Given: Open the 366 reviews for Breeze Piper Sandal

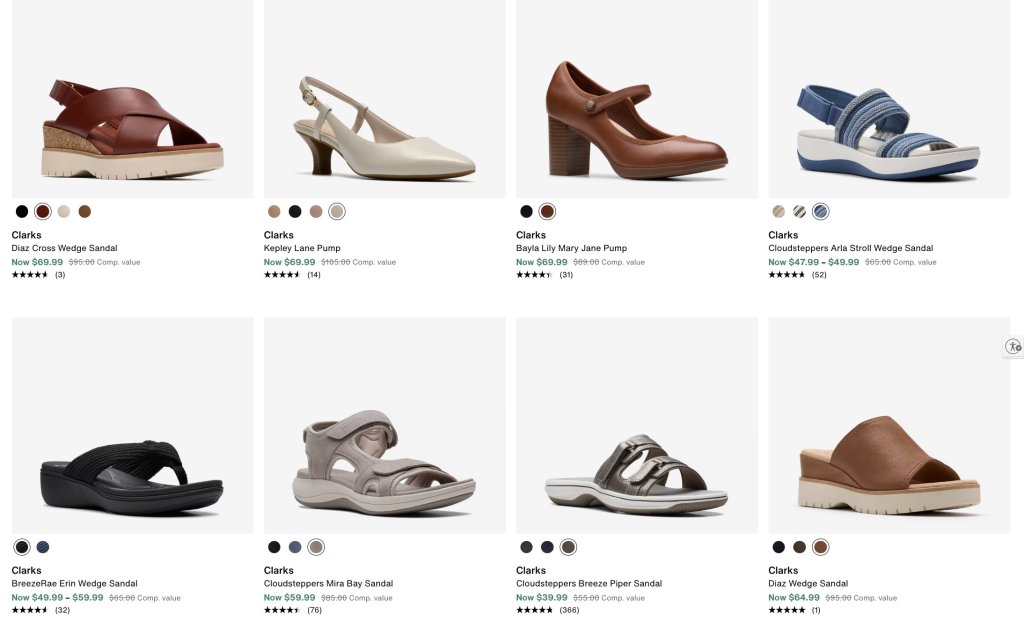Looking at the screenshot, I should point(569,610).
